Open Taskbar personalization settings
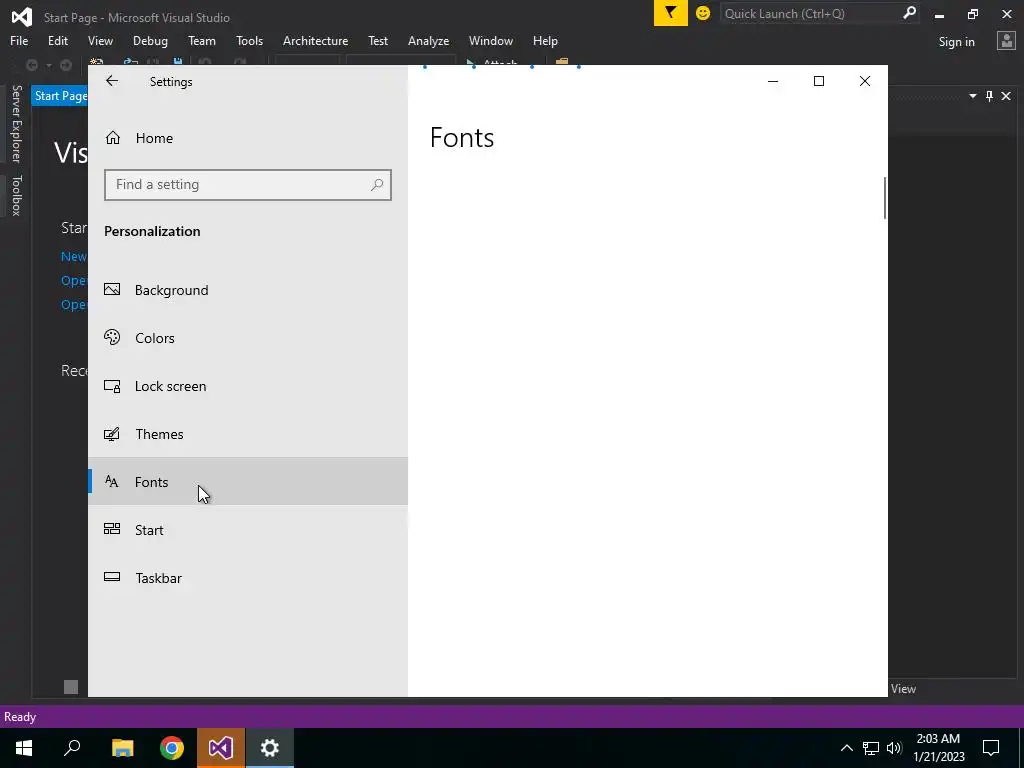This screenshot has height=768, width=1024. tap(248, 578)
